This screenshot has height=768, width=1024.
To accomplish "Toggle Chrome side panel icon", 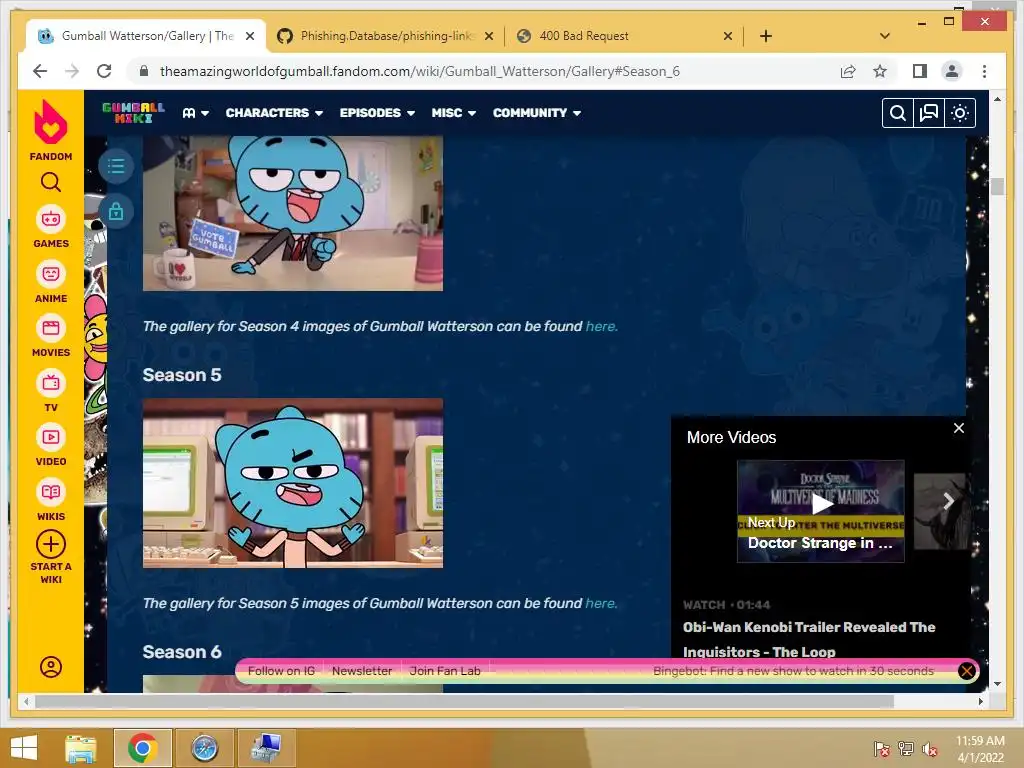I will click(x=920, y=71).
